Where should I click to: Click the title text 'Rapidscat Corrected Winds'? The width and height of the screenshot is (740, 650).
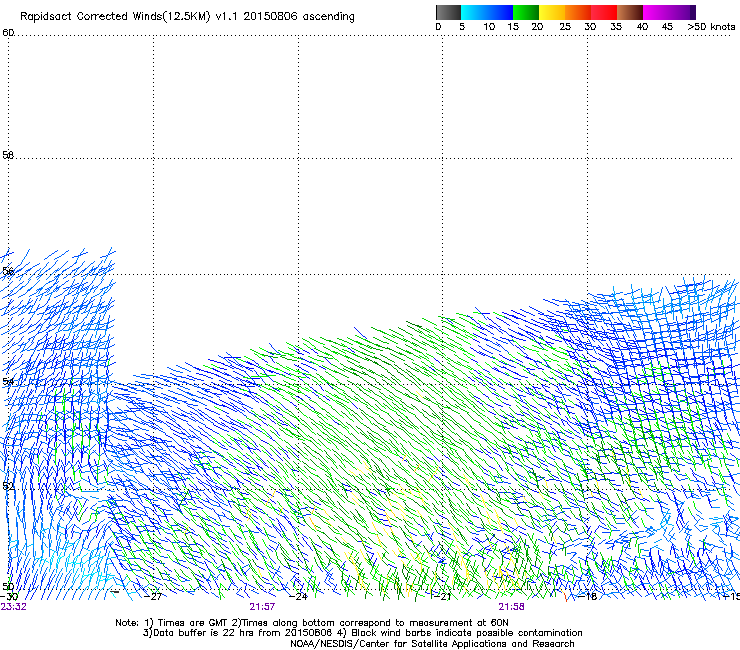point(91,17)
